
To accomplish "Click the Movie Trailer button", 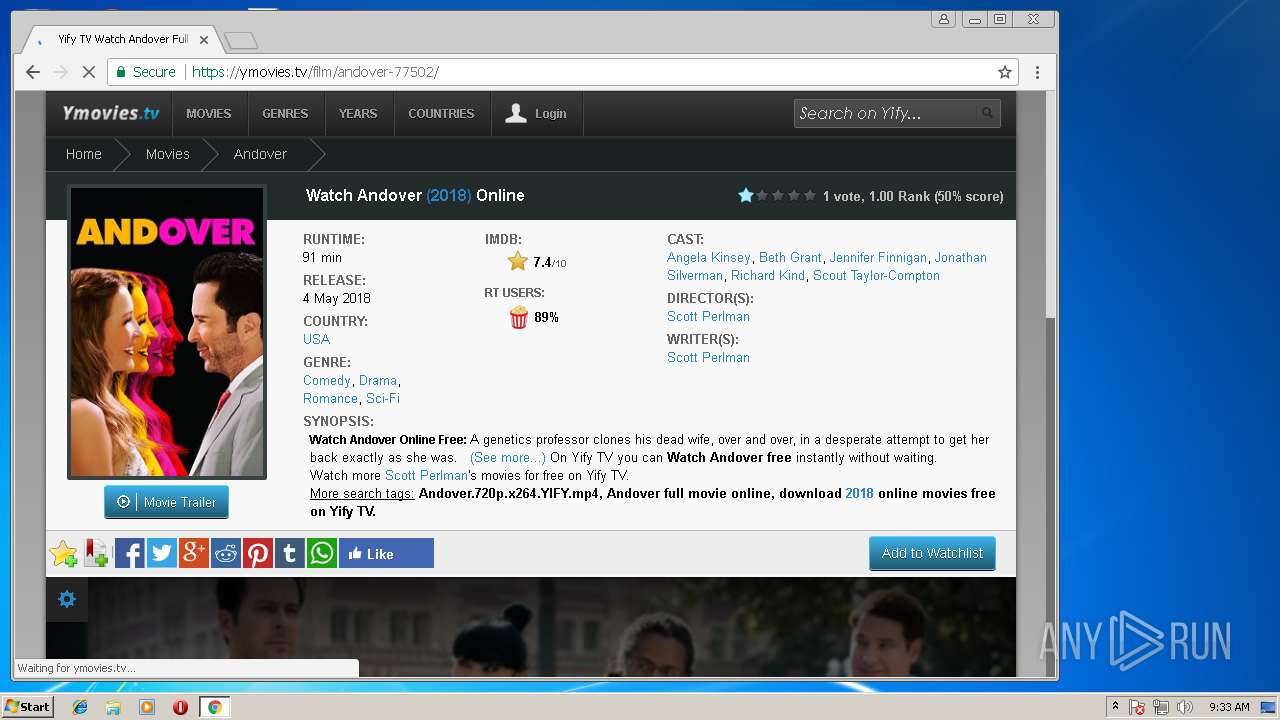I will (166, 502).
